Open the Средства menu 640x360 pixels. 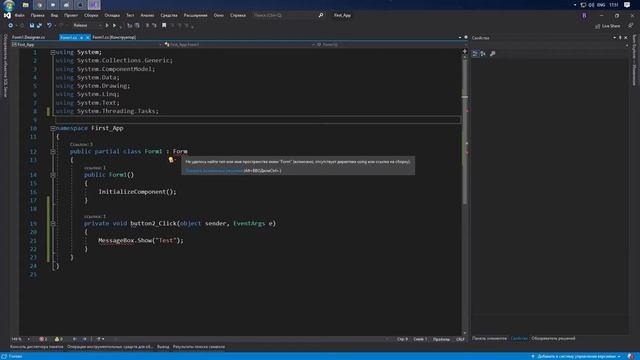tap(169, 15)
